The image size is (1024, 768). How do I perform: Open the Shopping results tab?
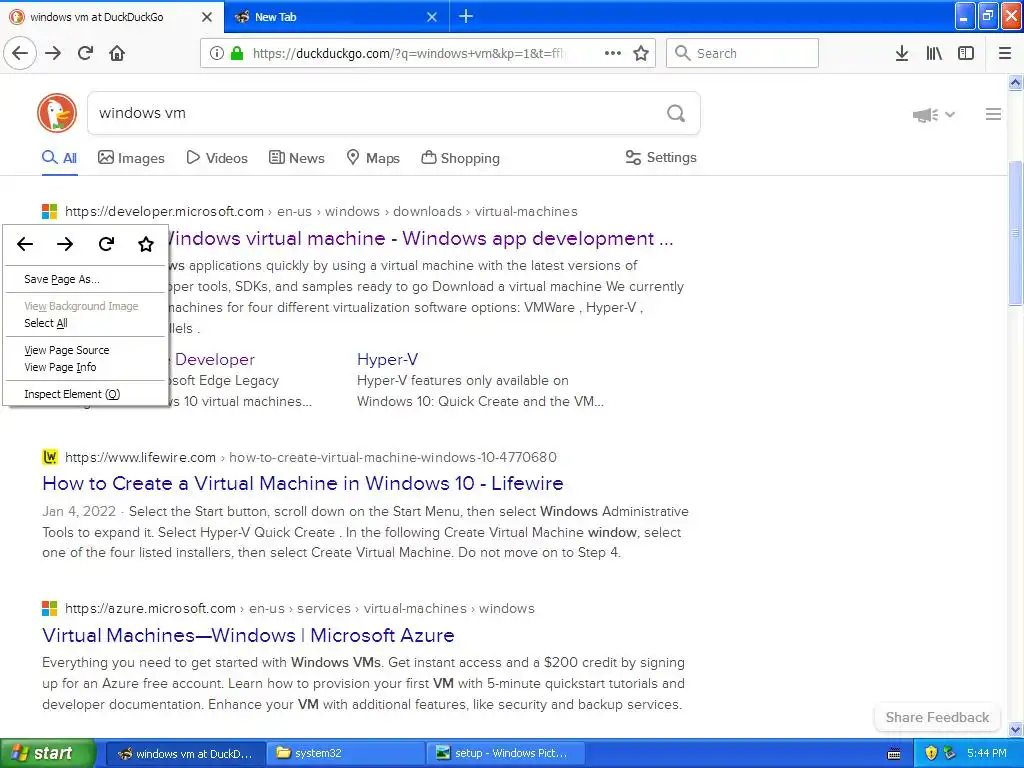pos(460,158)
